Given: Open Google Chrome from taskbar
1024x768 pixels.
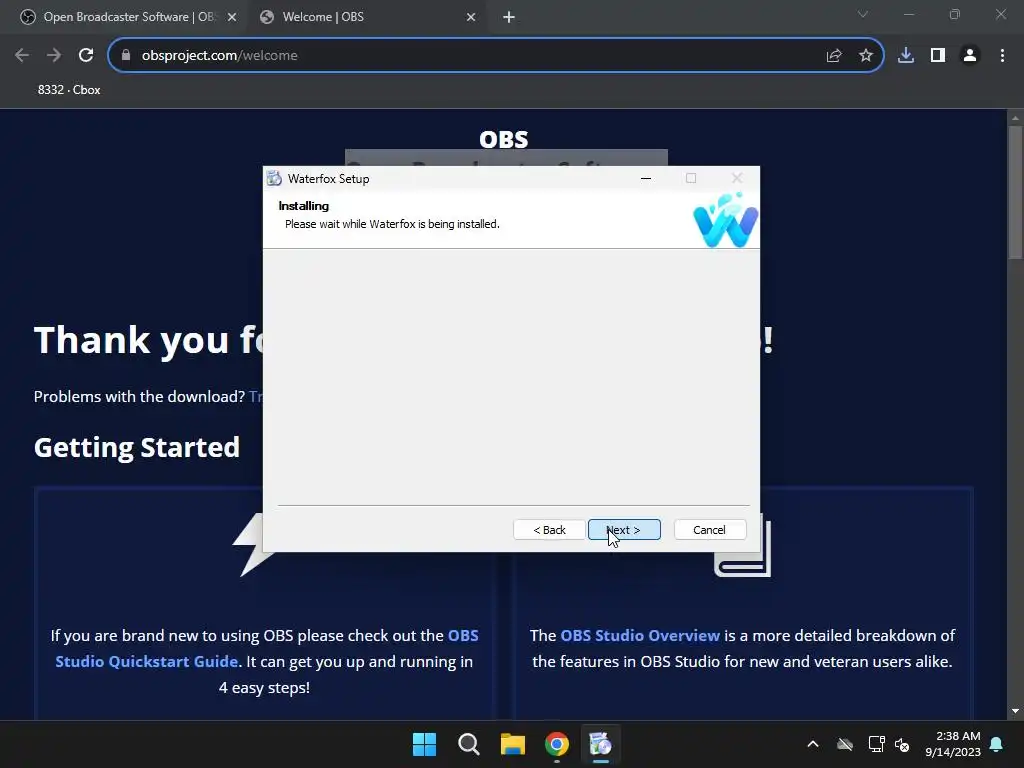Looking at the screenshot, I should [557, 744].
